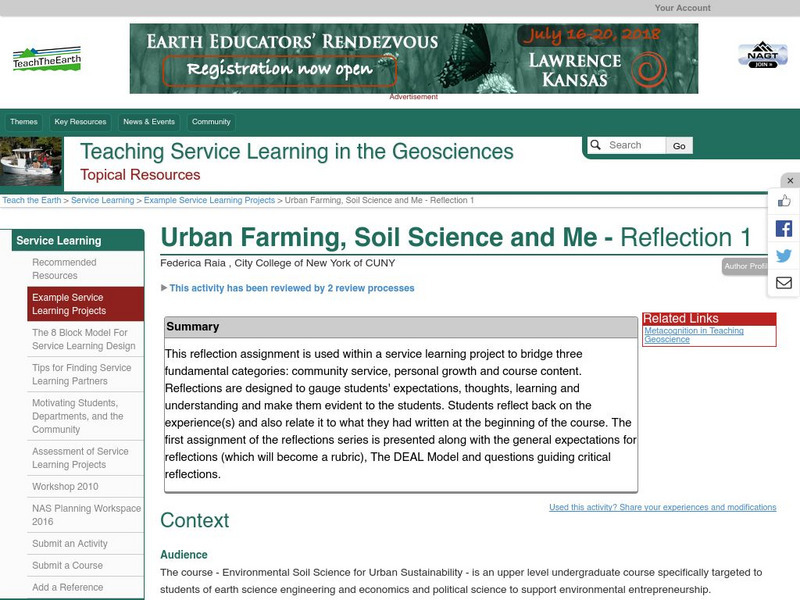The image size is (800, 600).
Task: Click the Facebook like thumbs-up icon
Action: 784,201
